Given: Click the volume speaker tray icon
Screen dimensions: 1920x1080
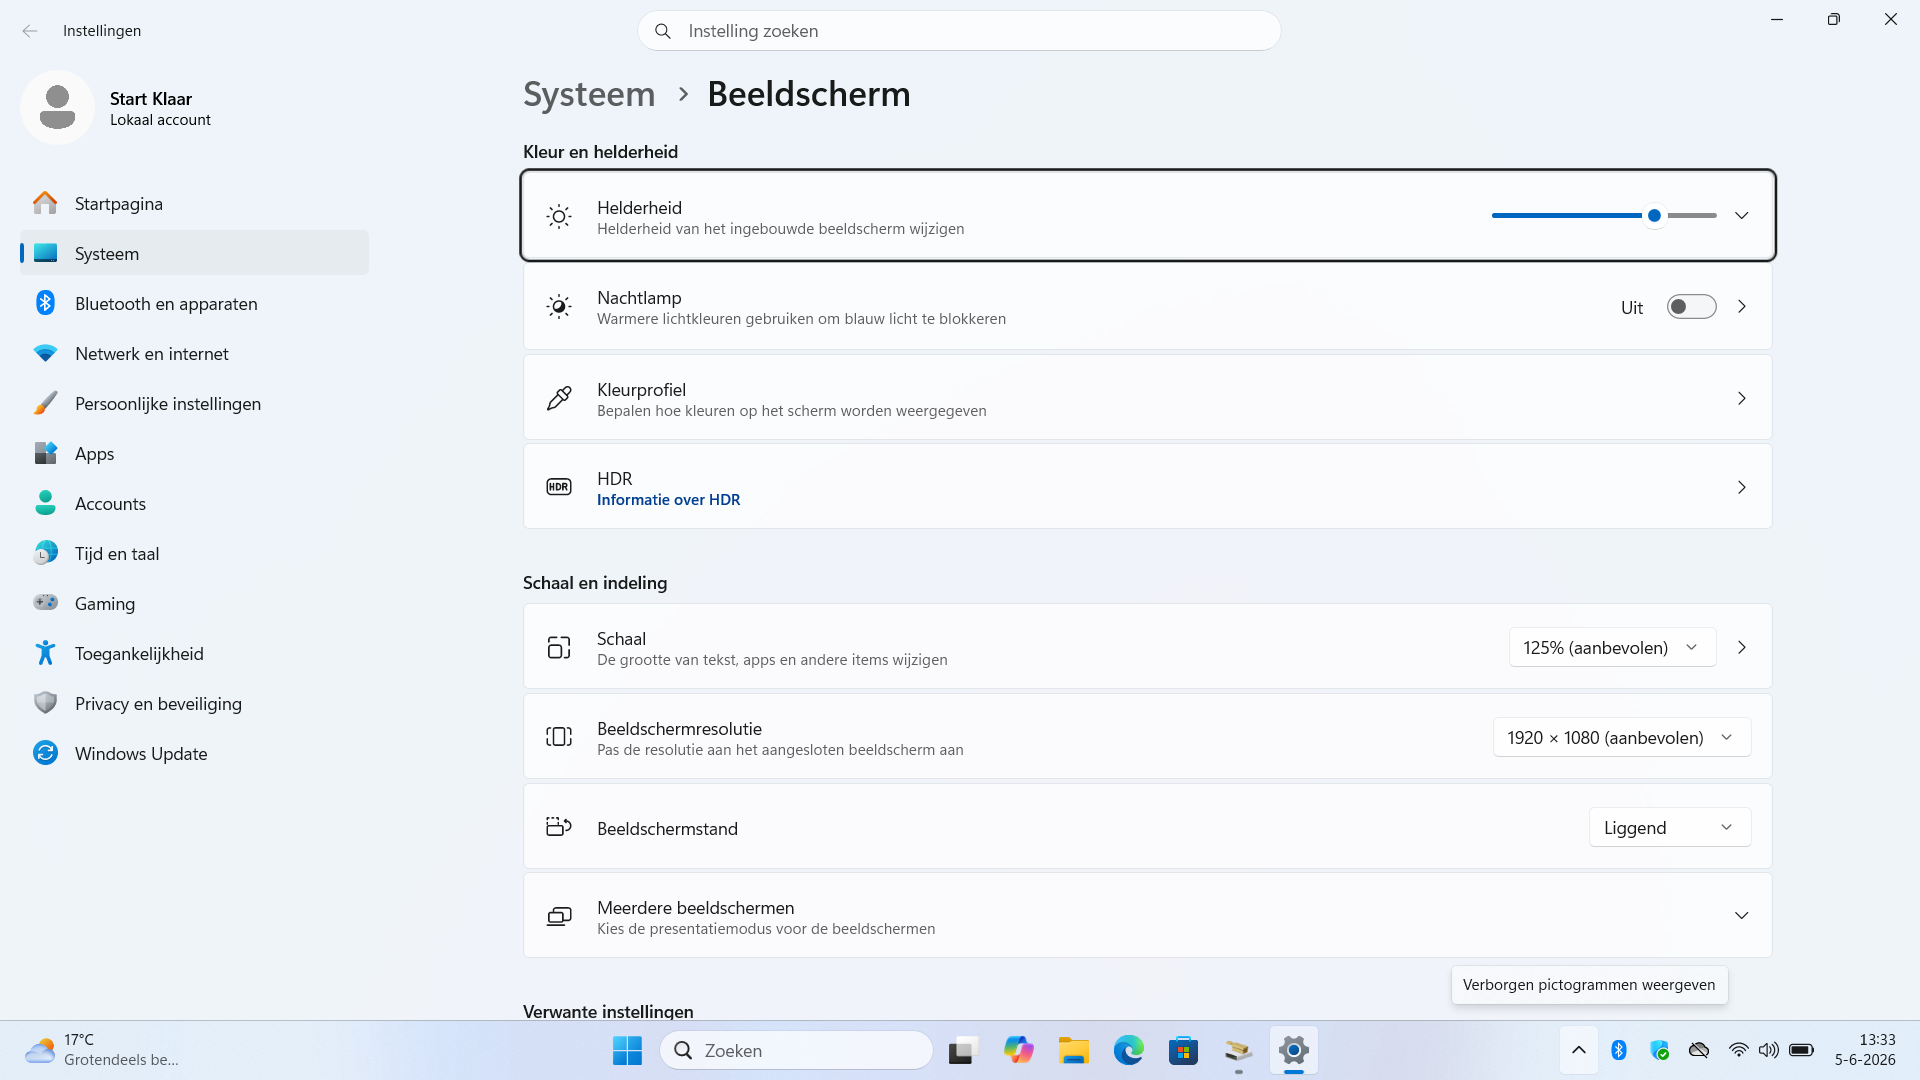Looking at the screenshot, I should tap(1769, 1050).
